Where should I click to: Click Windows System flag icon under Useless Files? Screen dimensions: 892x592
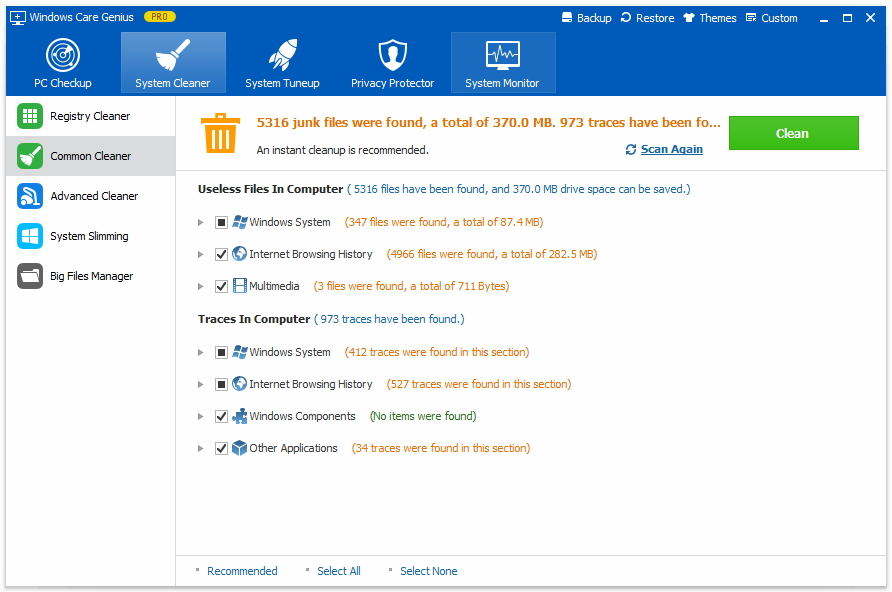[239, 222]
